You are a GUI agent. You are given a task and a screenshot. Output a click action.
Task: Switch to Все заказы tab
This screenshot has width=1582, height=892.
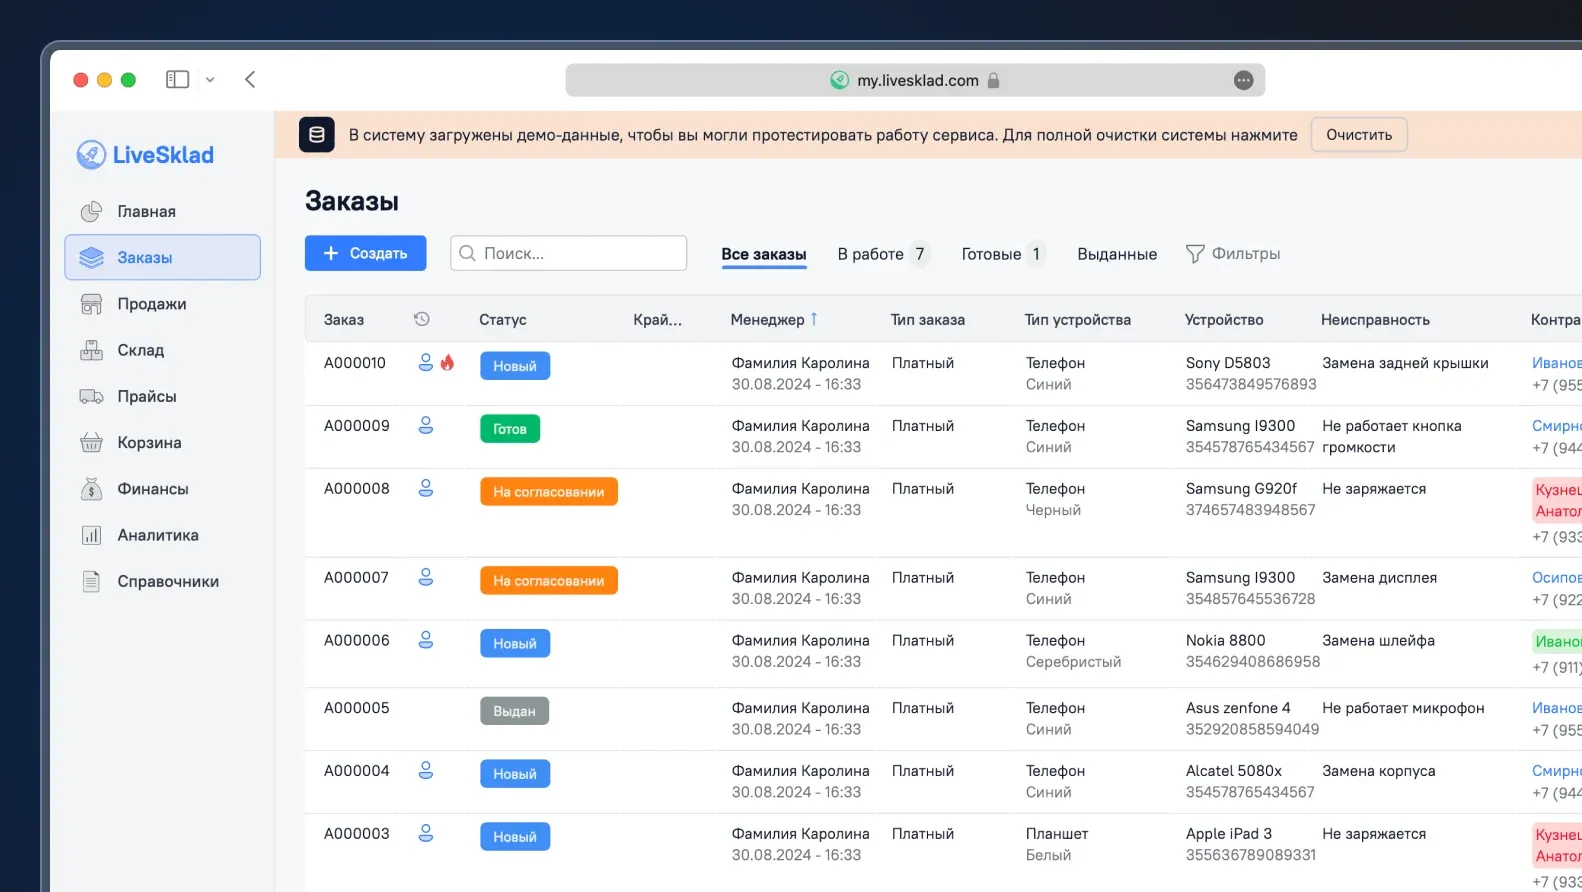click(764, 254)
